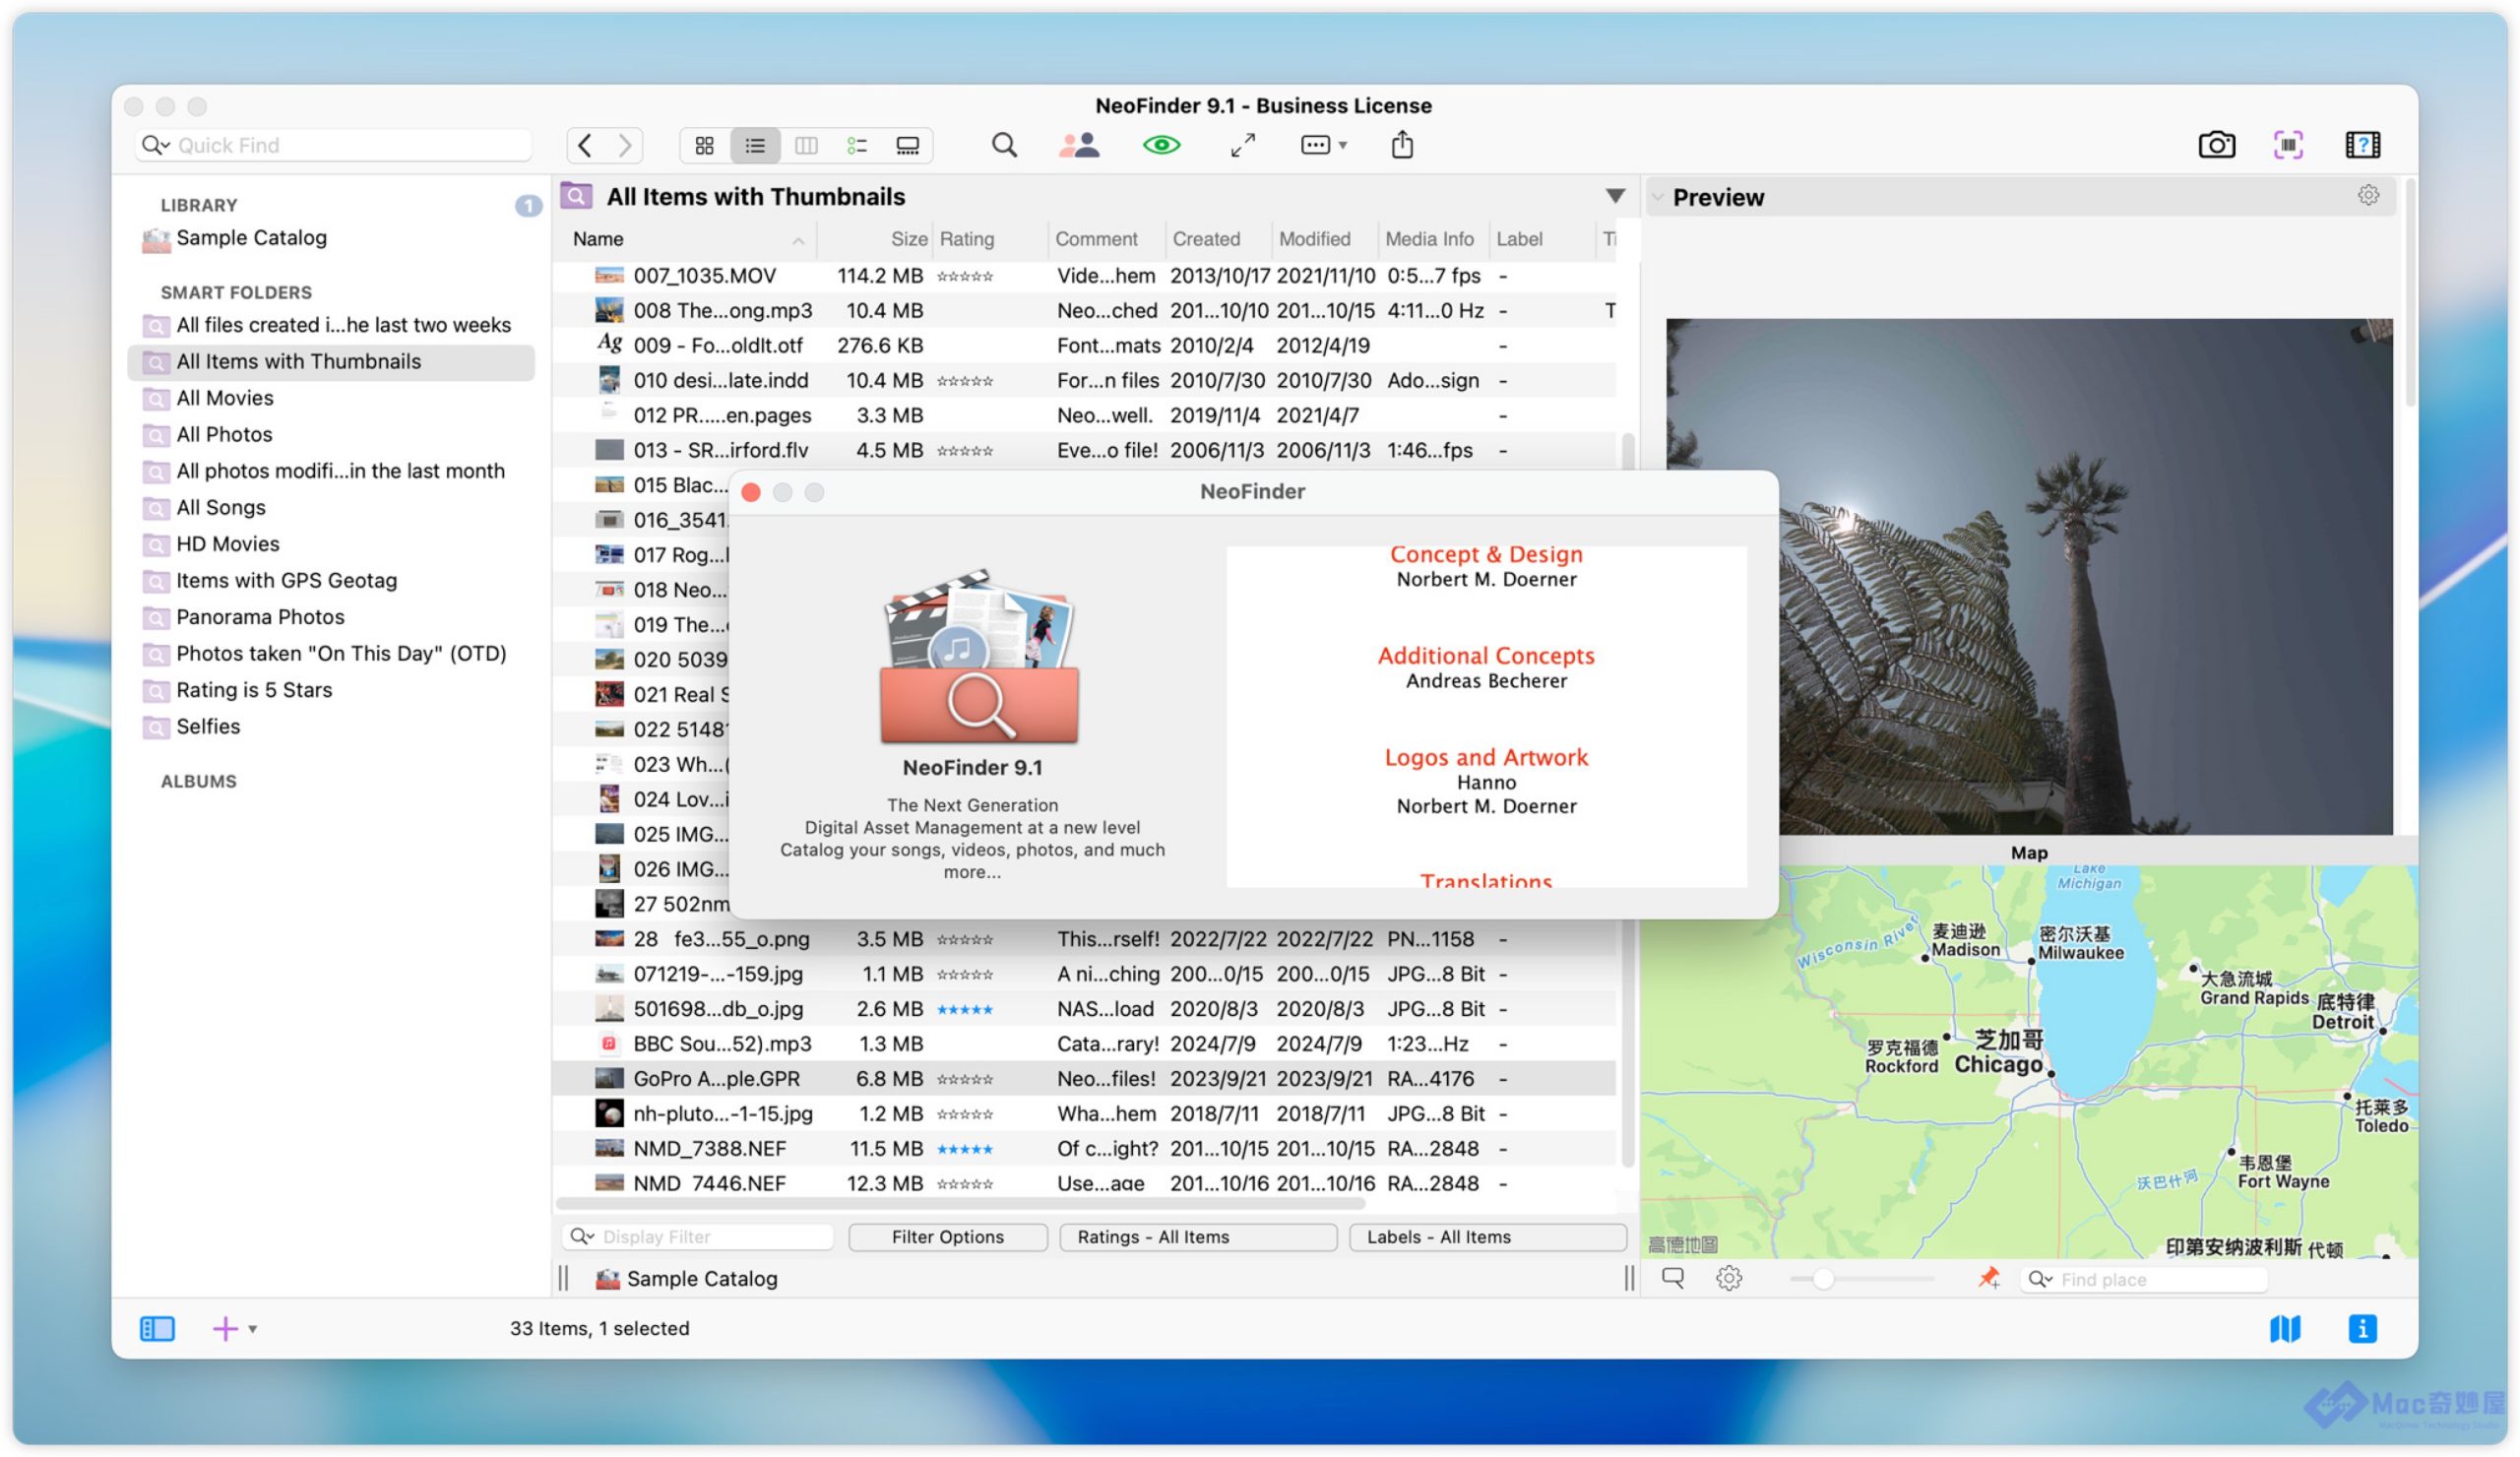Click the magnifier Find icon in toolbar

pos(1003,145)
